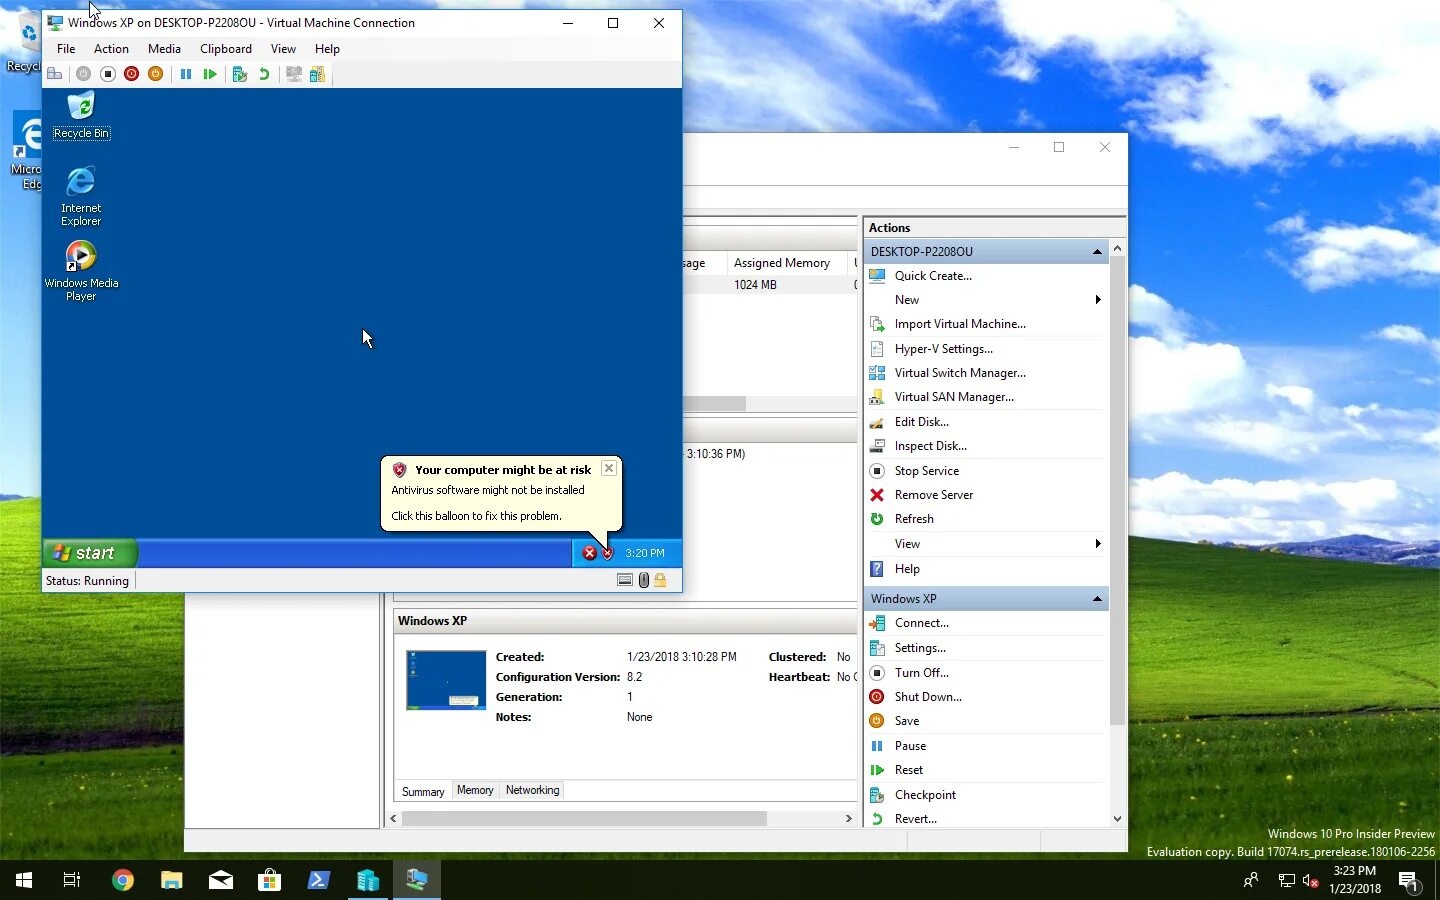Refresh the Hyper-V Manager server view
The width and height of the screenshot is (1440, 900).
[x=914, y=519]
